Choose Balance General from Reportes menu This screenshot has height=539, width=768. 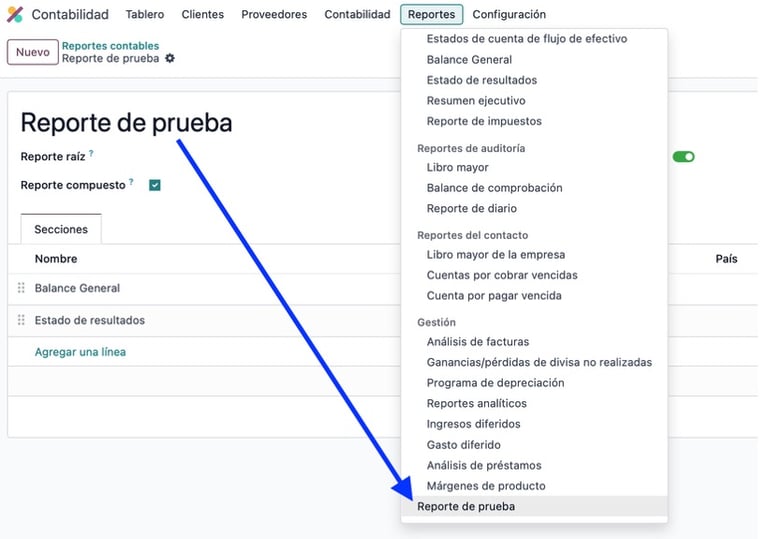(469, 59)
